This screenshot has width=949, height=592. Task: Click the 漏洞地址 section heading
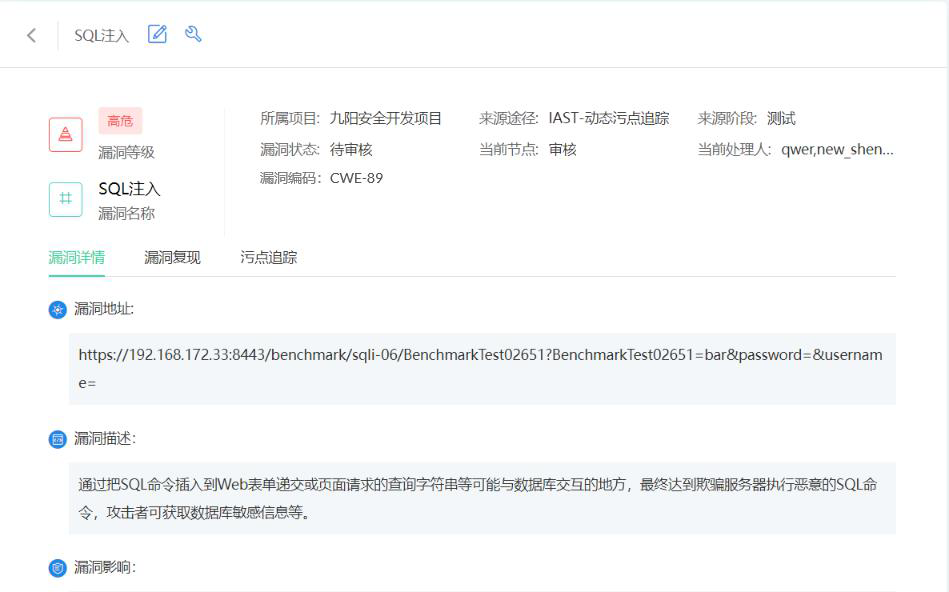click(104, 309)
